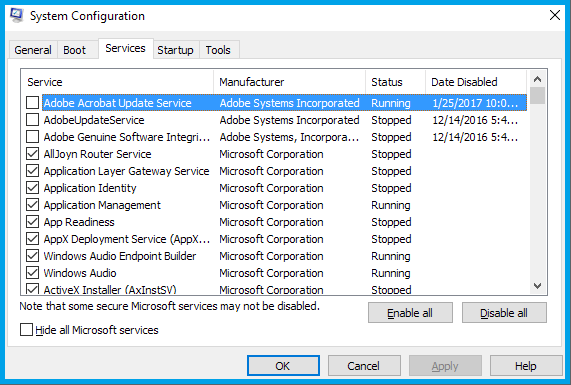Select the AdobeUpdateService row name
The image size is (571, 385).
pyautogui.click(x=94, y=120)
